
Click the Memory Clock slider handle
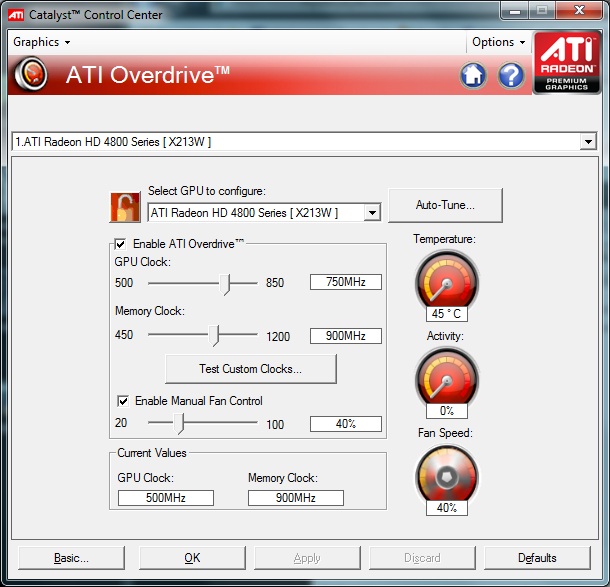click(214, 335)
